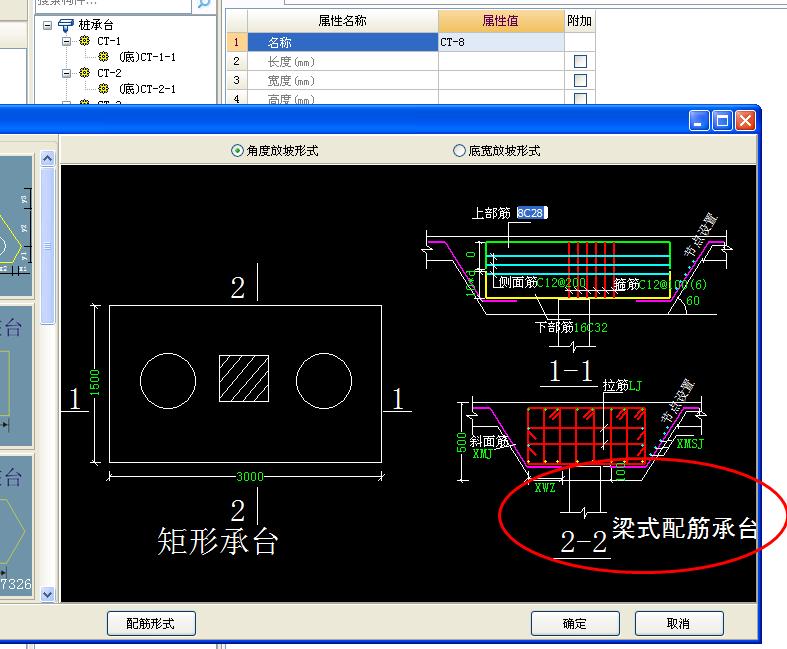Tick the 长度(mm) 附加 checkbox
The width and height of the screenshot is (787, 649).
point(580,61)
